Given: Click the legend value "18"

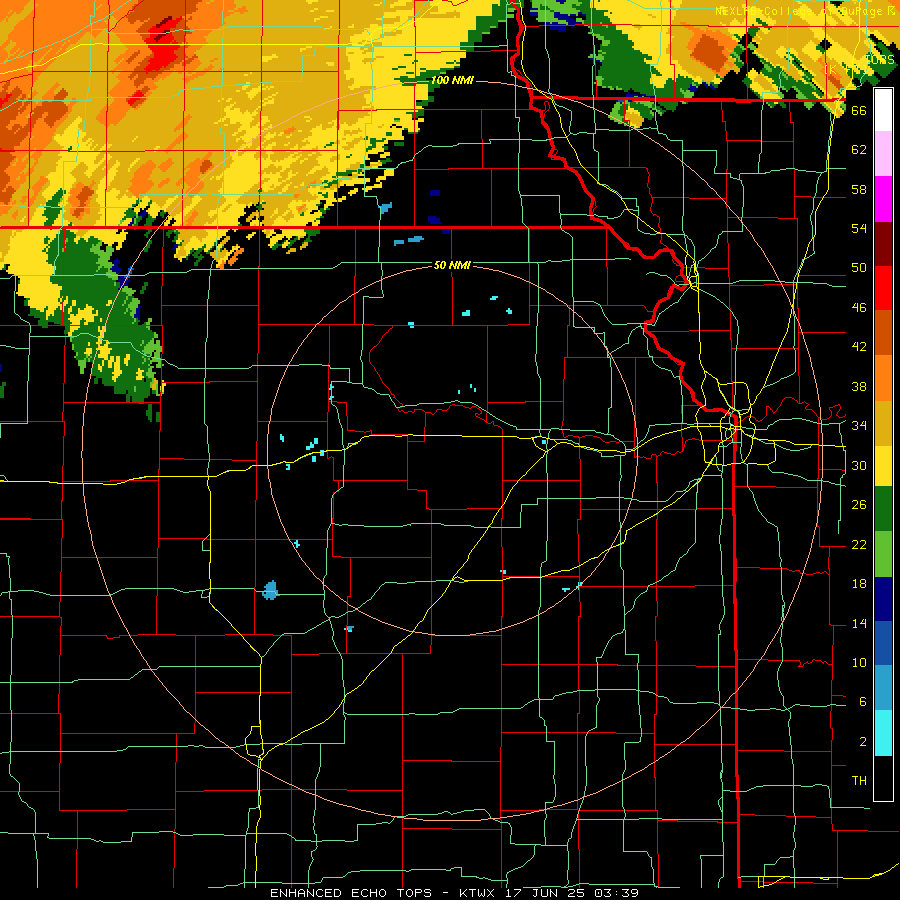Looking at the screenshot, I should click(859, 584).
